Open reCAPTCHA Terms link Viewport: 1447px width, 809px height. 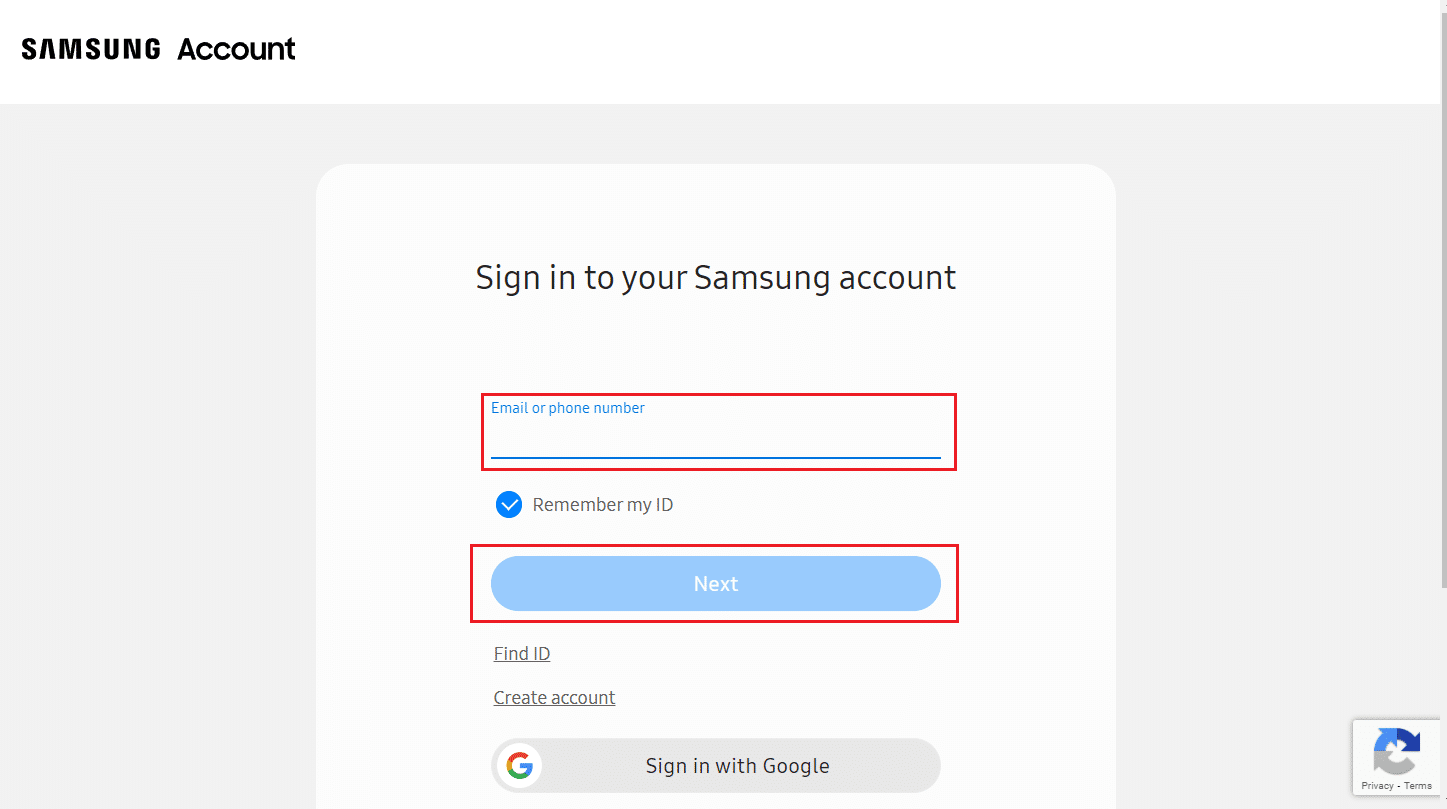(1418, 786)
